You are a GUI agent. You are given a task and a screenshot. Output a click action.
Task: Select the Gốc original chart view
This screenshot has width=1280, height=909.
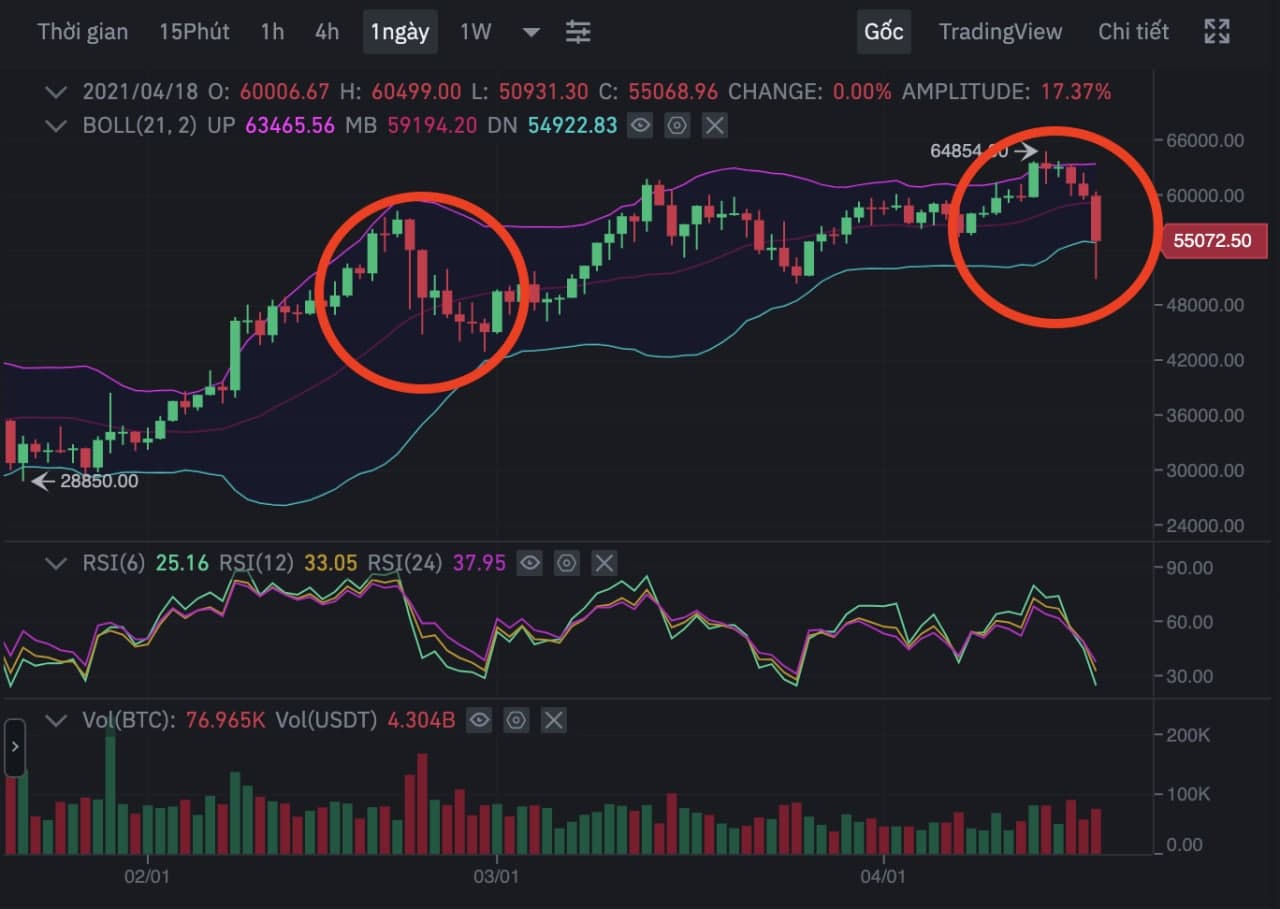click(x=884, y=31)
